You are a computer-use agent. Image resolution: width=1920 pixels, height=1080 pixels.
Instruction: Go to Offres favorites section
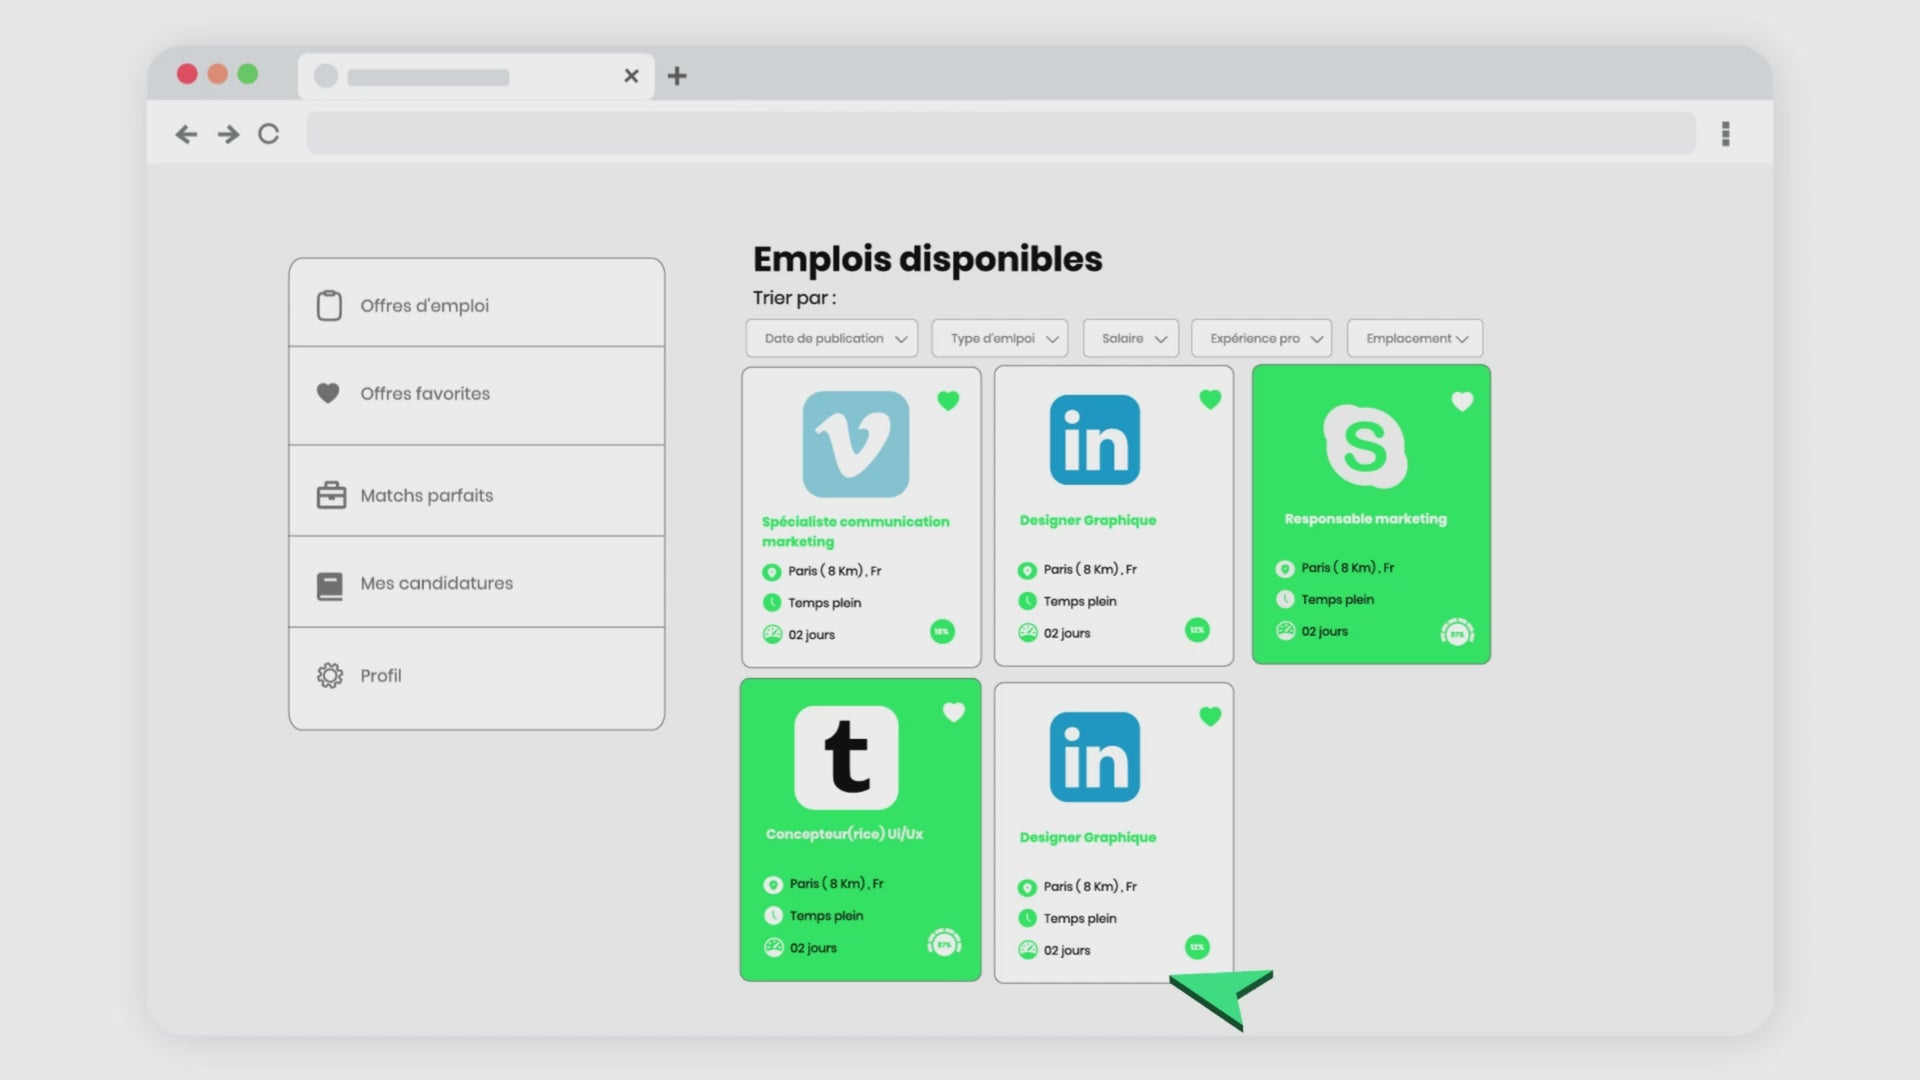425,394
